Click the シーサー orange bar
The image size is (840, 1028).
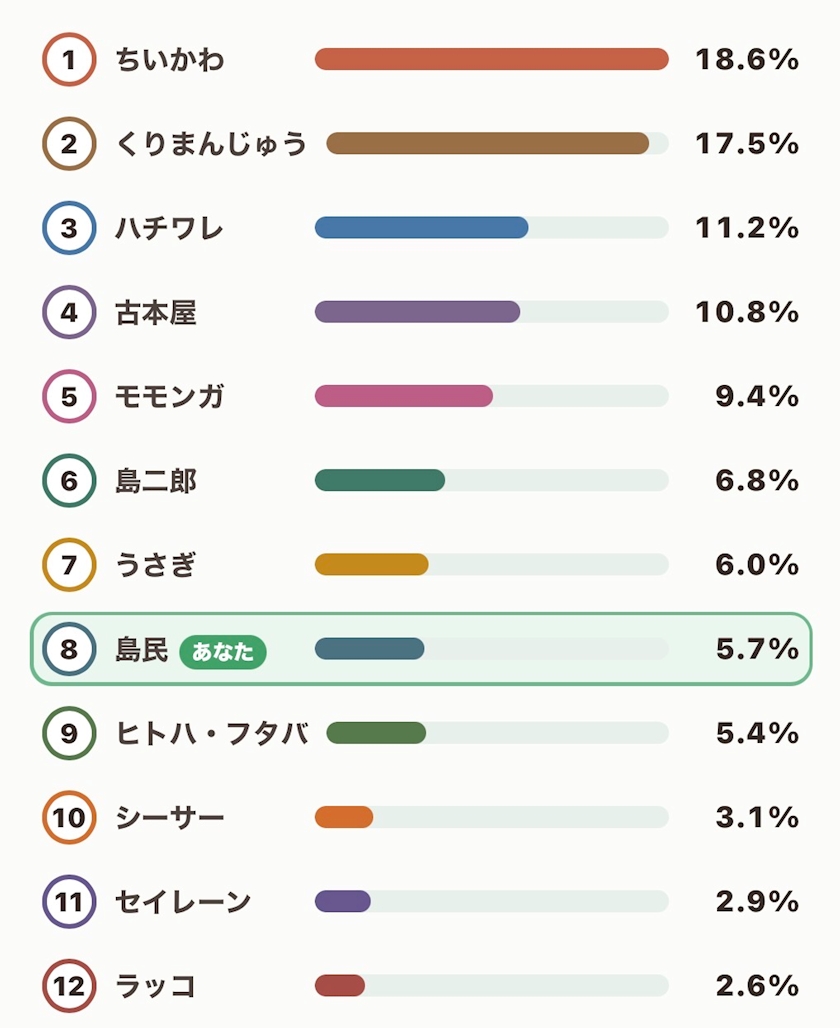point(344,817)
